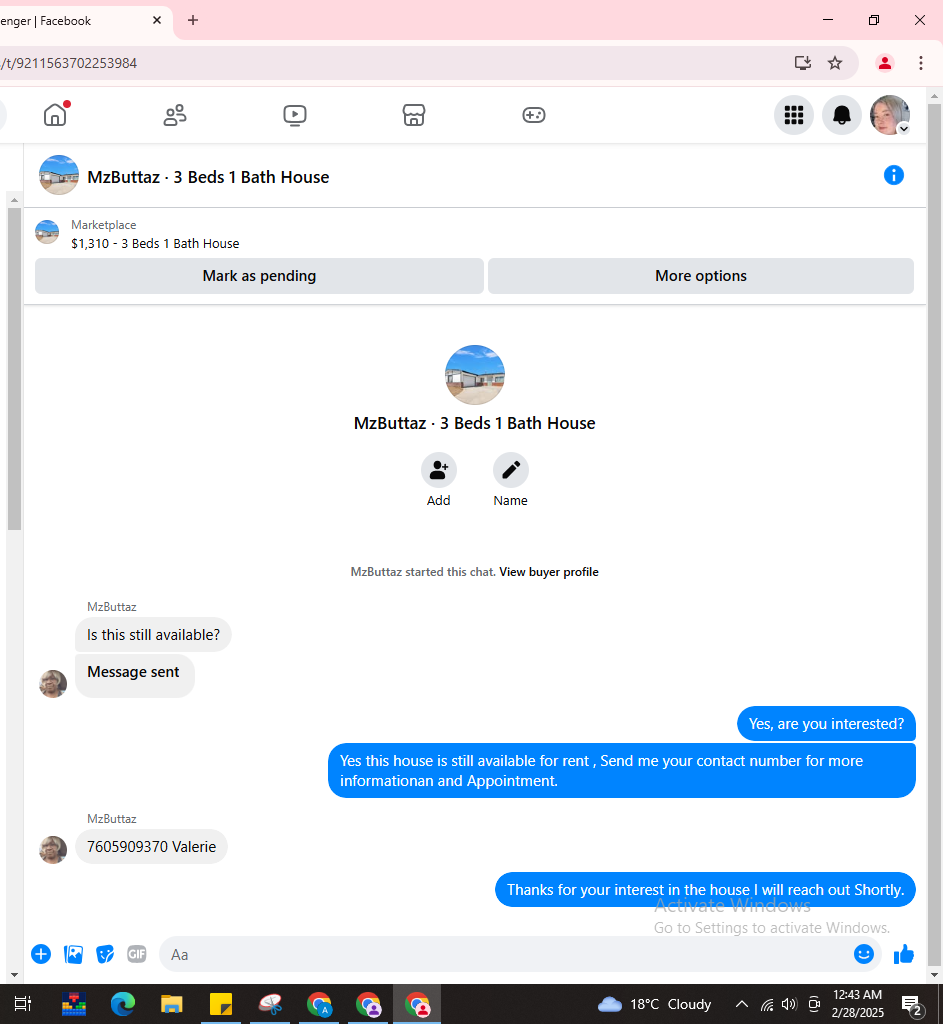This screenshot has height=1024, width=943.
Task: Open Chrome three-dot menu
Action: pos(920,63)
